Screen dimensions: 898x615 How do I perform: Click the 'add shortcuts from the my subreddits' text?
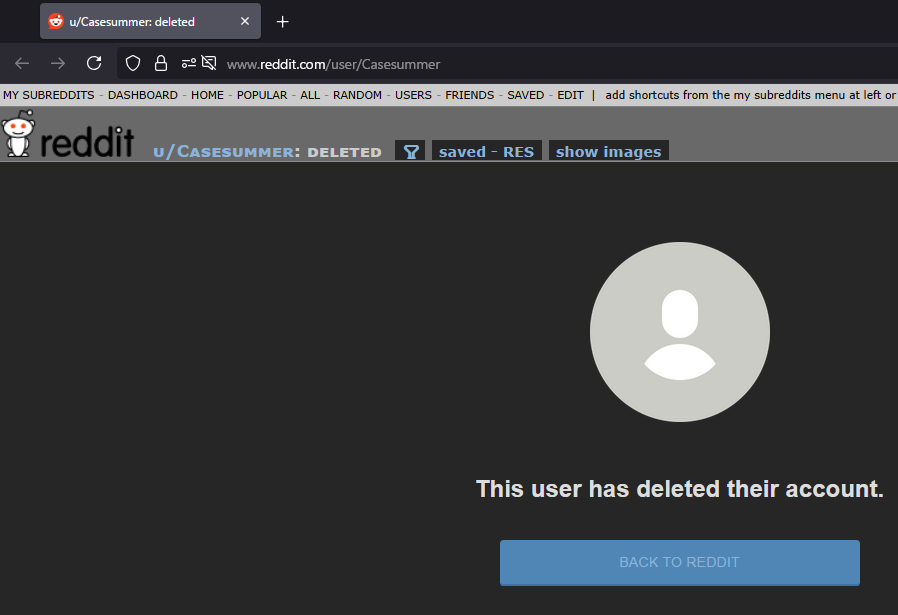point(750,95)
